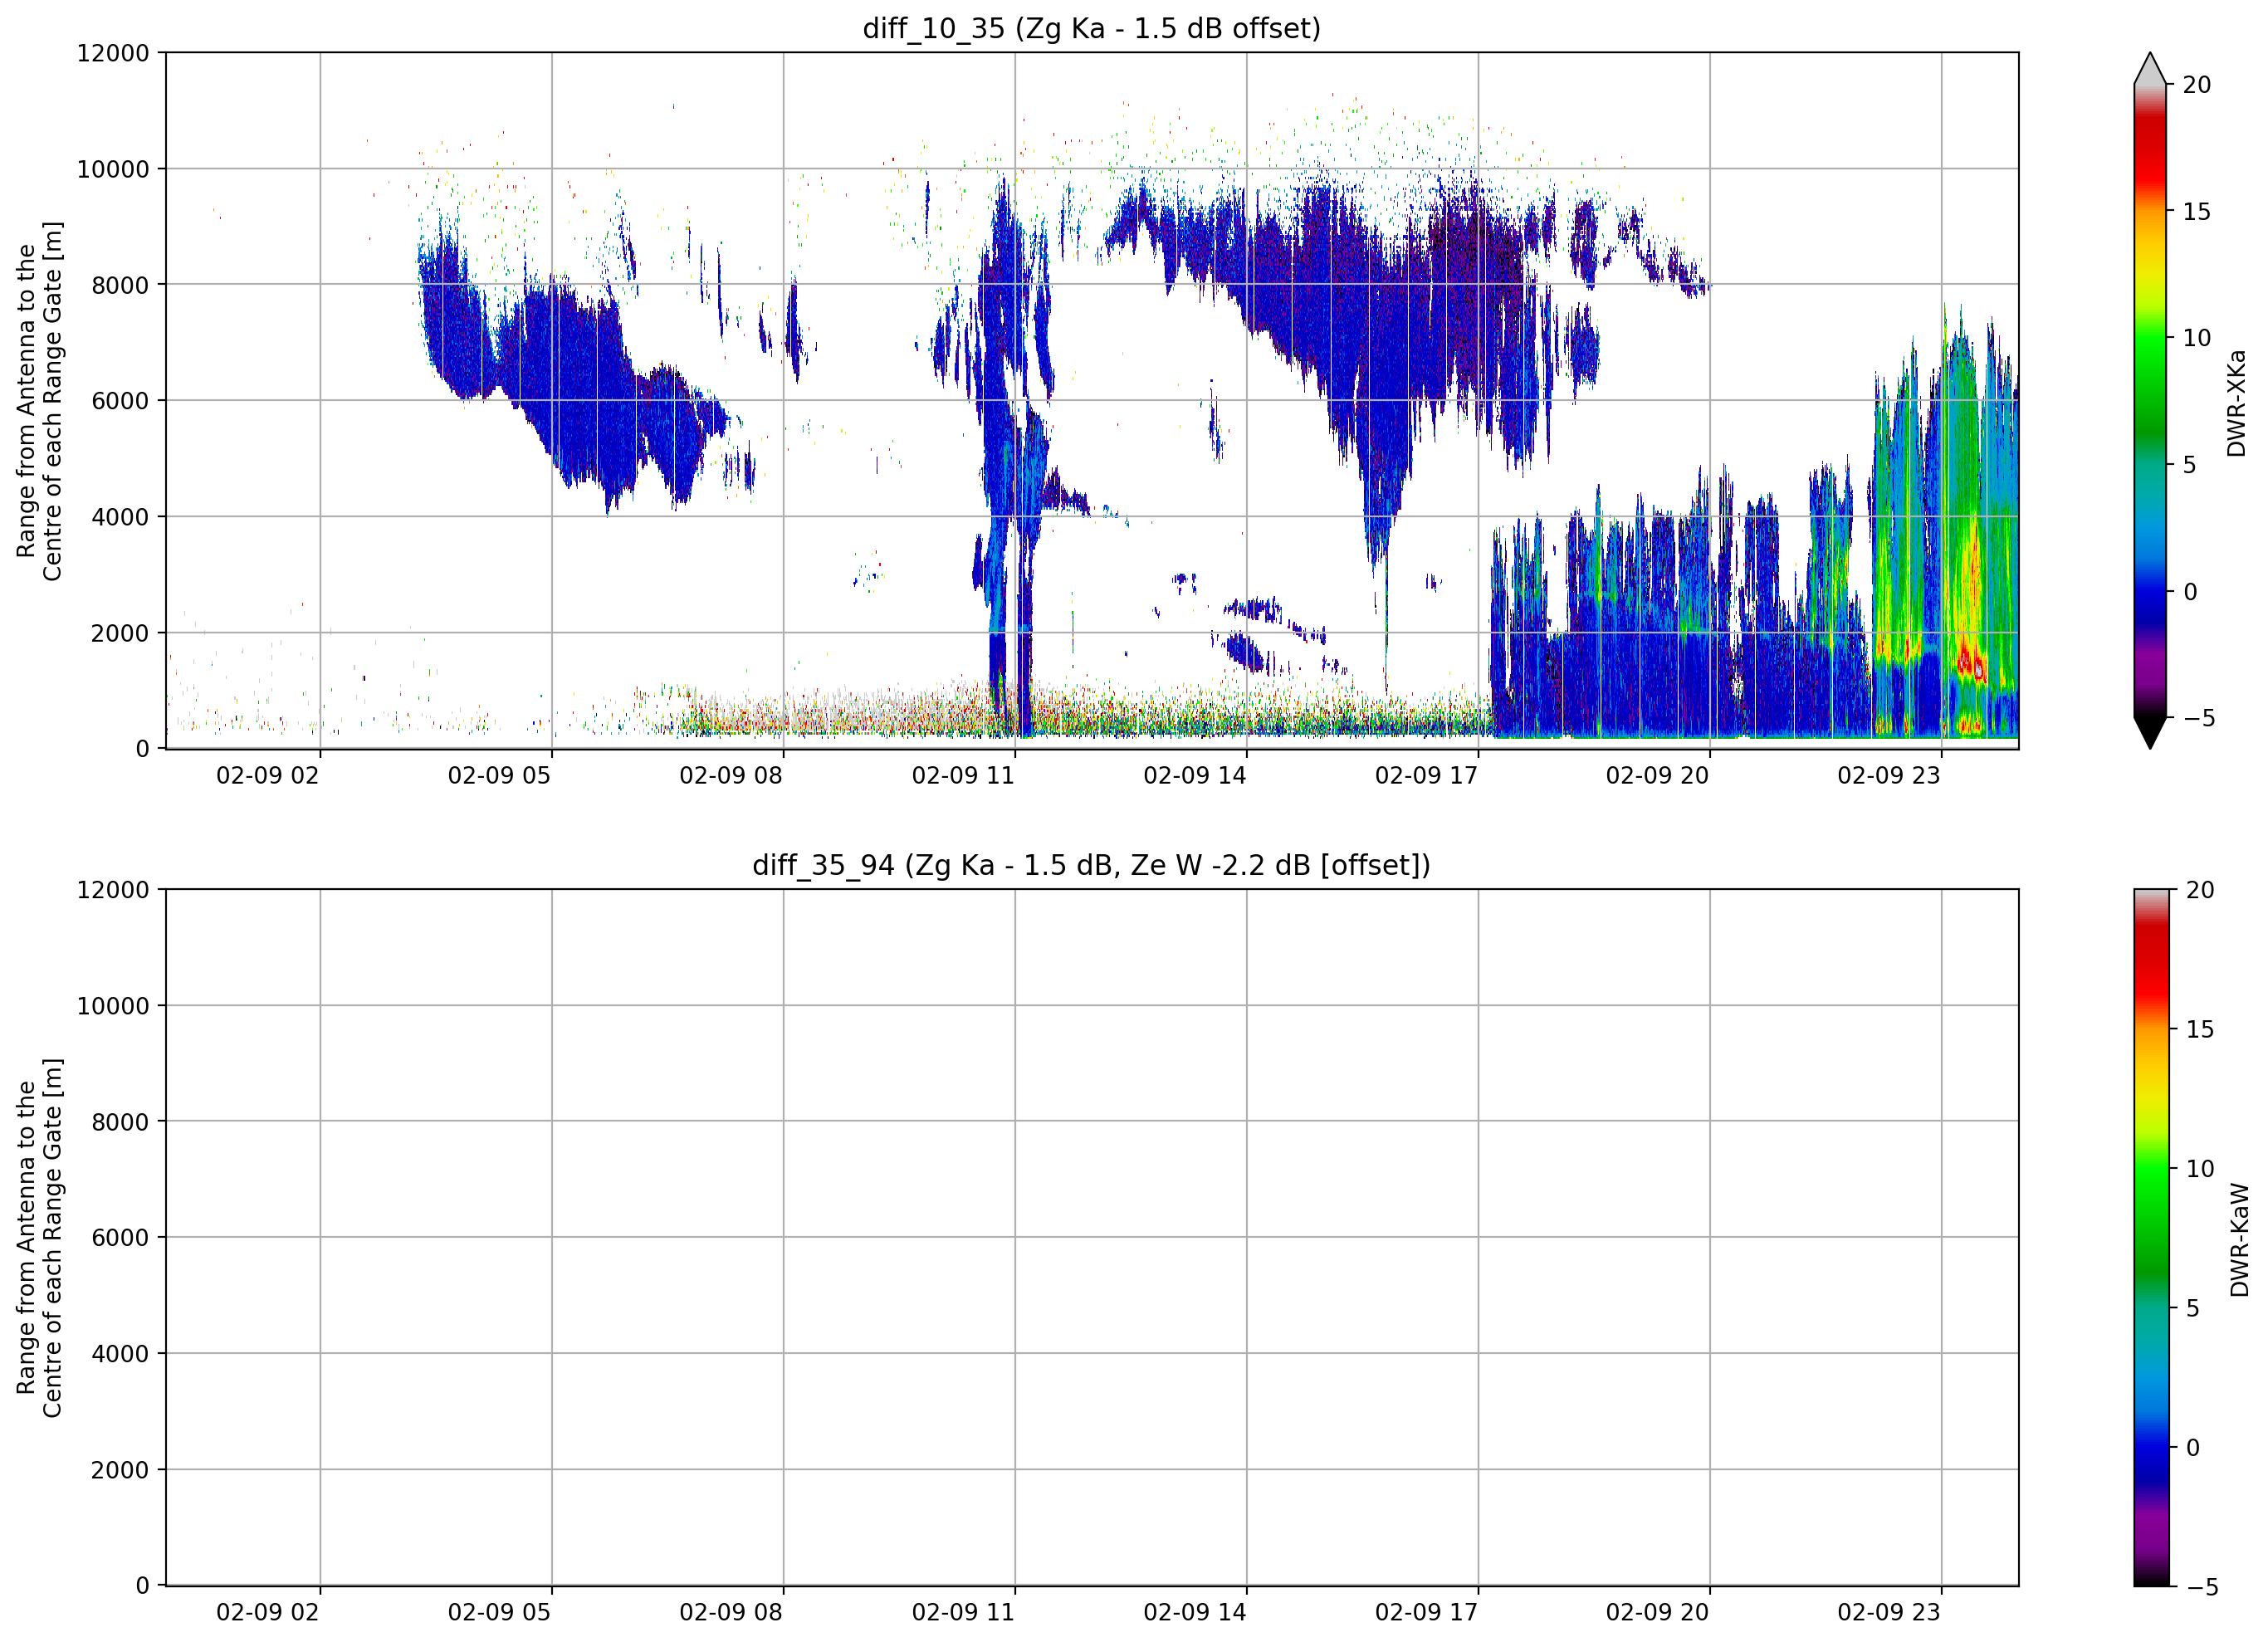Click '02-09 17' tick under diff_35_94 plot
Image resolution: width=2268 pixels, height=1642 pixels.
point(1427,1613)
